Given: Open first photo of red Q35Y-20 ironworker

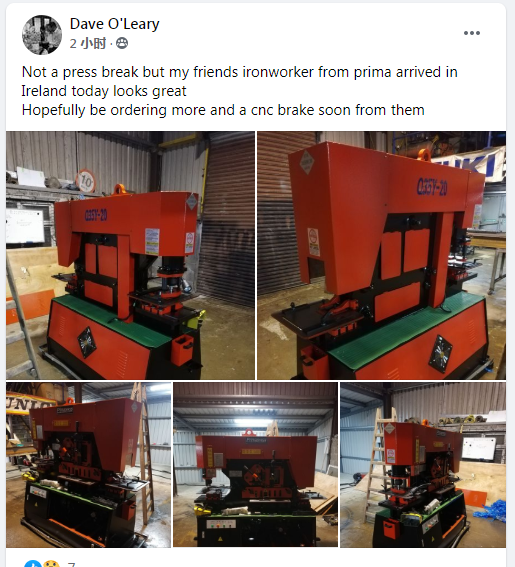Looking at the screenshot, I should pyautogui.click(x=130, y=255).
